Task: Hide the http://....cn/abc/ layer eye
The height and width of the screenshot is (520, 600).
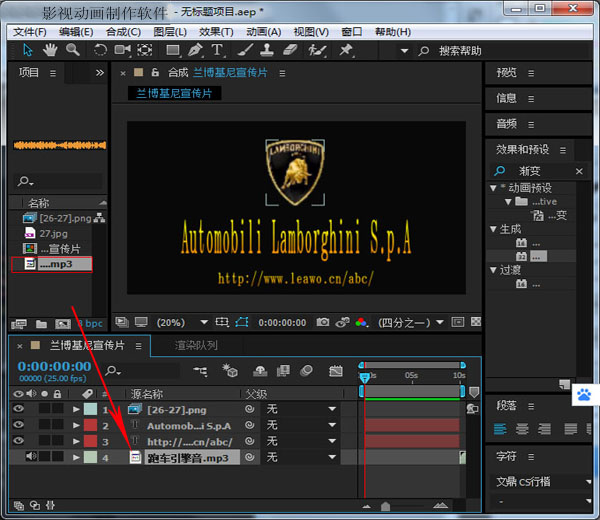Action: (18, 441)
